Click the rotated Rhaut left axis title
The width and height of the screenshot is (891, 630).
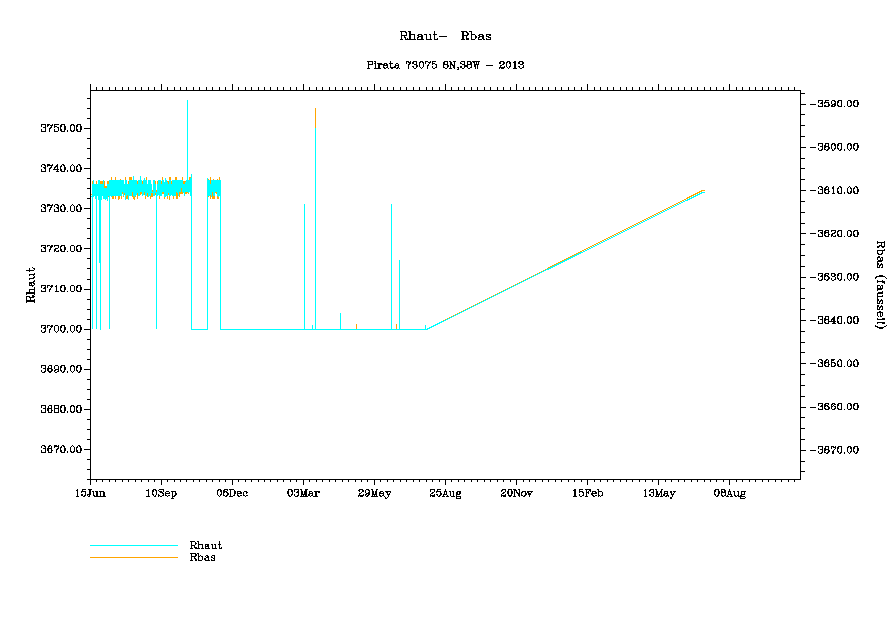(x=30, y=284)
